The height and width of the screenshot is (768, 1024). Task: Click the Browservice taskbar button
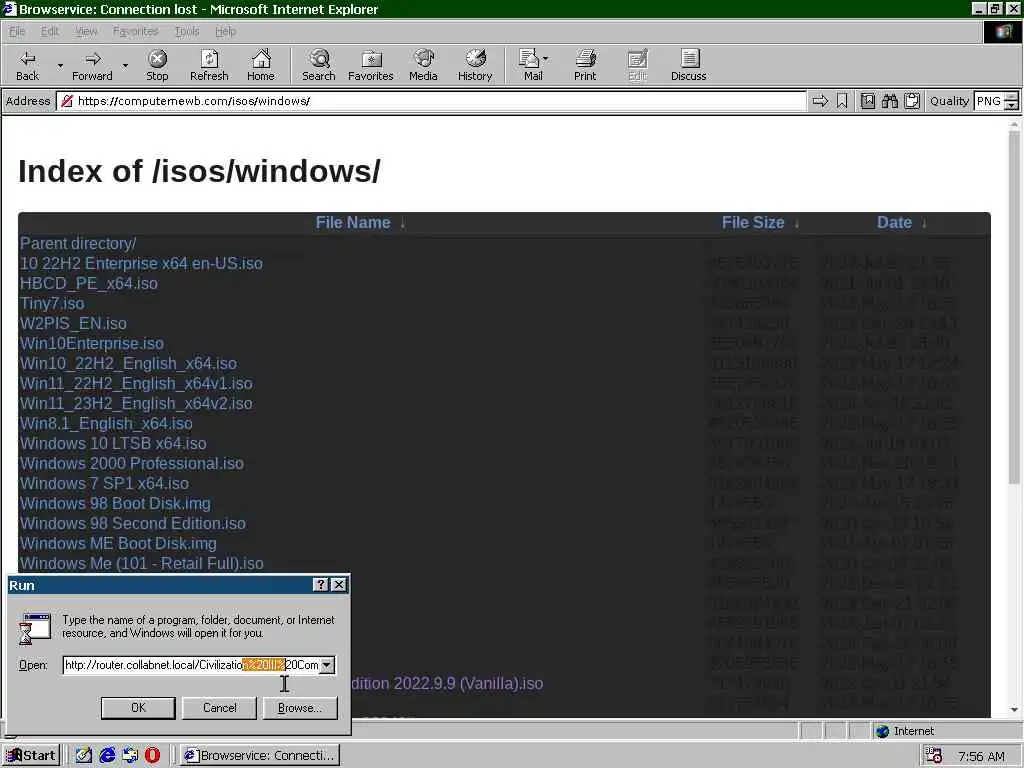(x=260, y=756)
